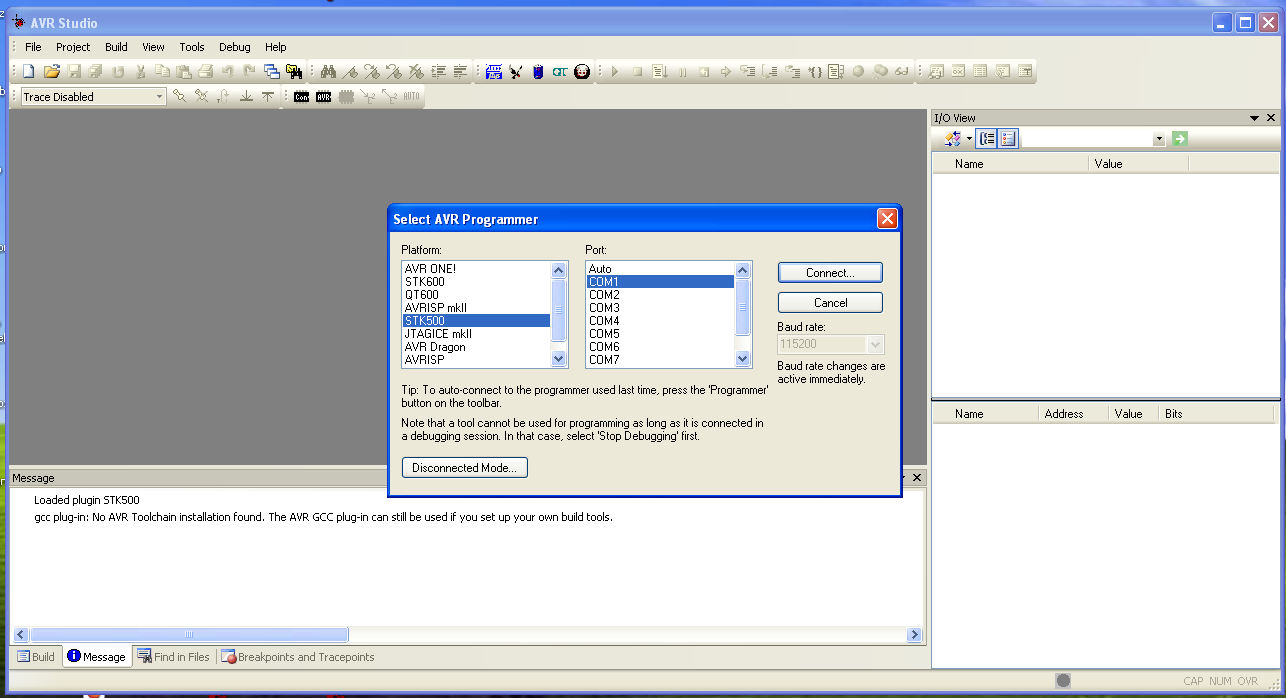Switch to Find in Files tab
This screenshot has width=1286, height=698.
(174, 657)
